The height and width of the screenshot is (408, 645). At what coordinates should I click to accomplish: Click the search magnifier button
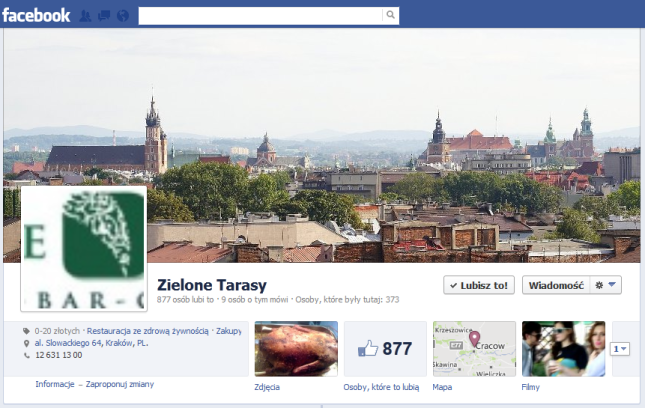point(390,15)
